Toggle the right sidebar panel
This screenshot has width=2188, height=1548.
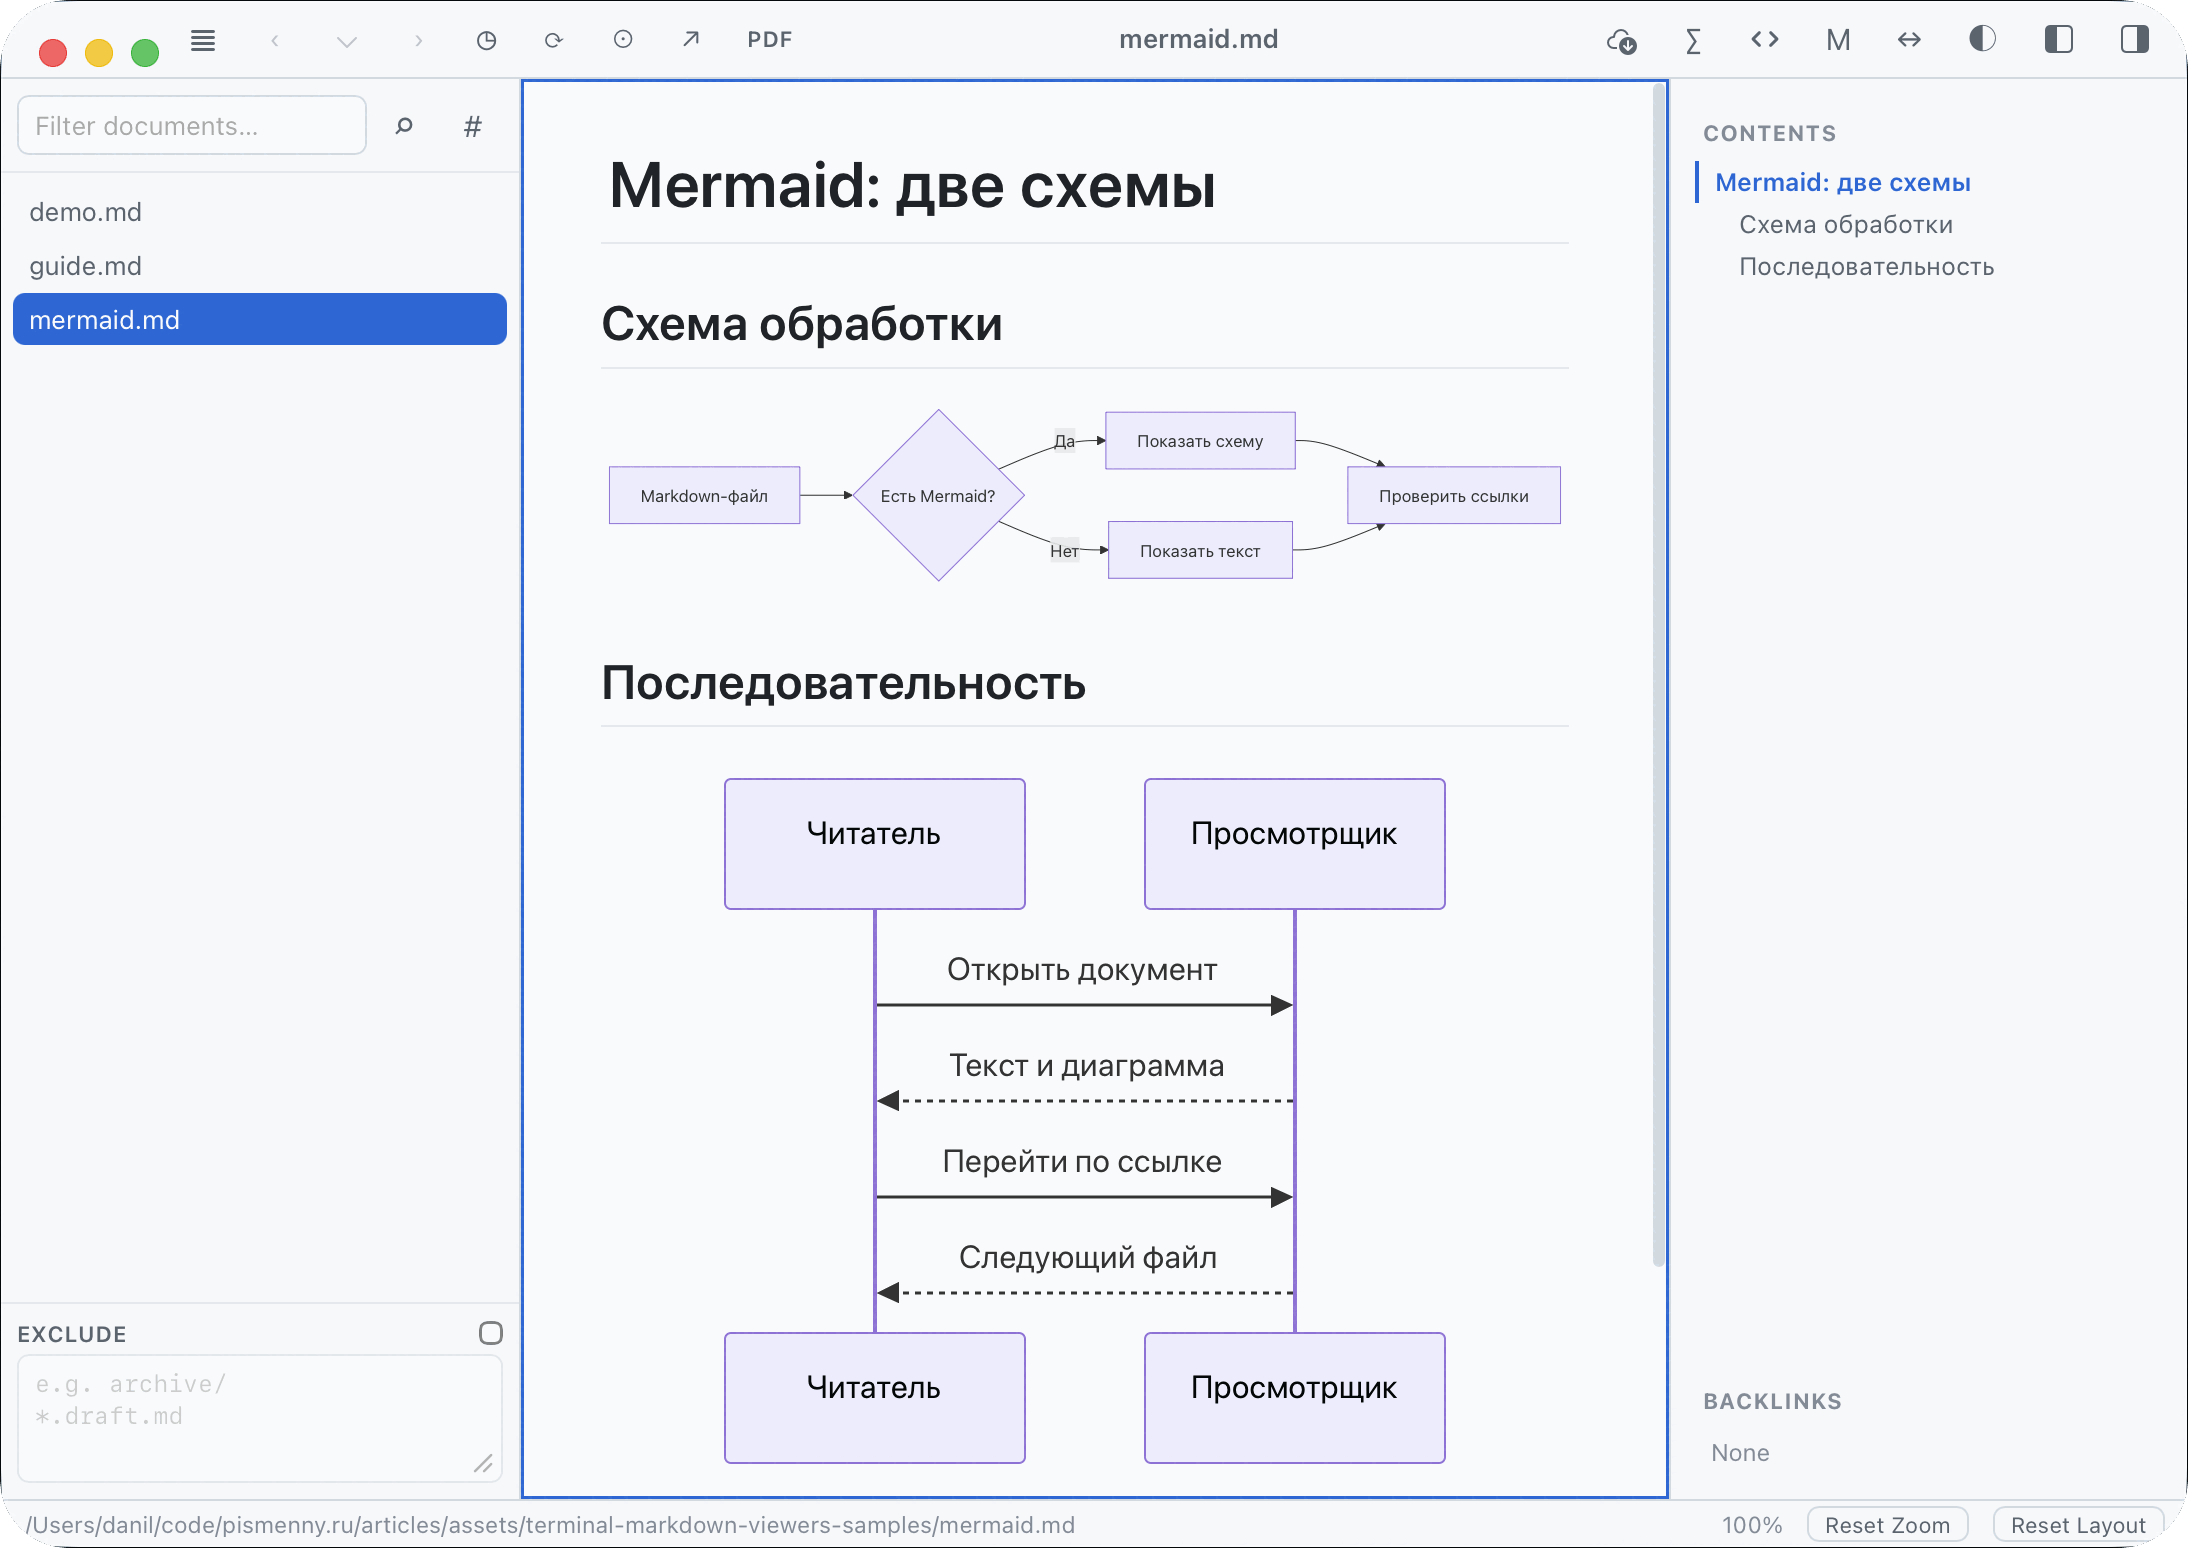click(2135, 39)
